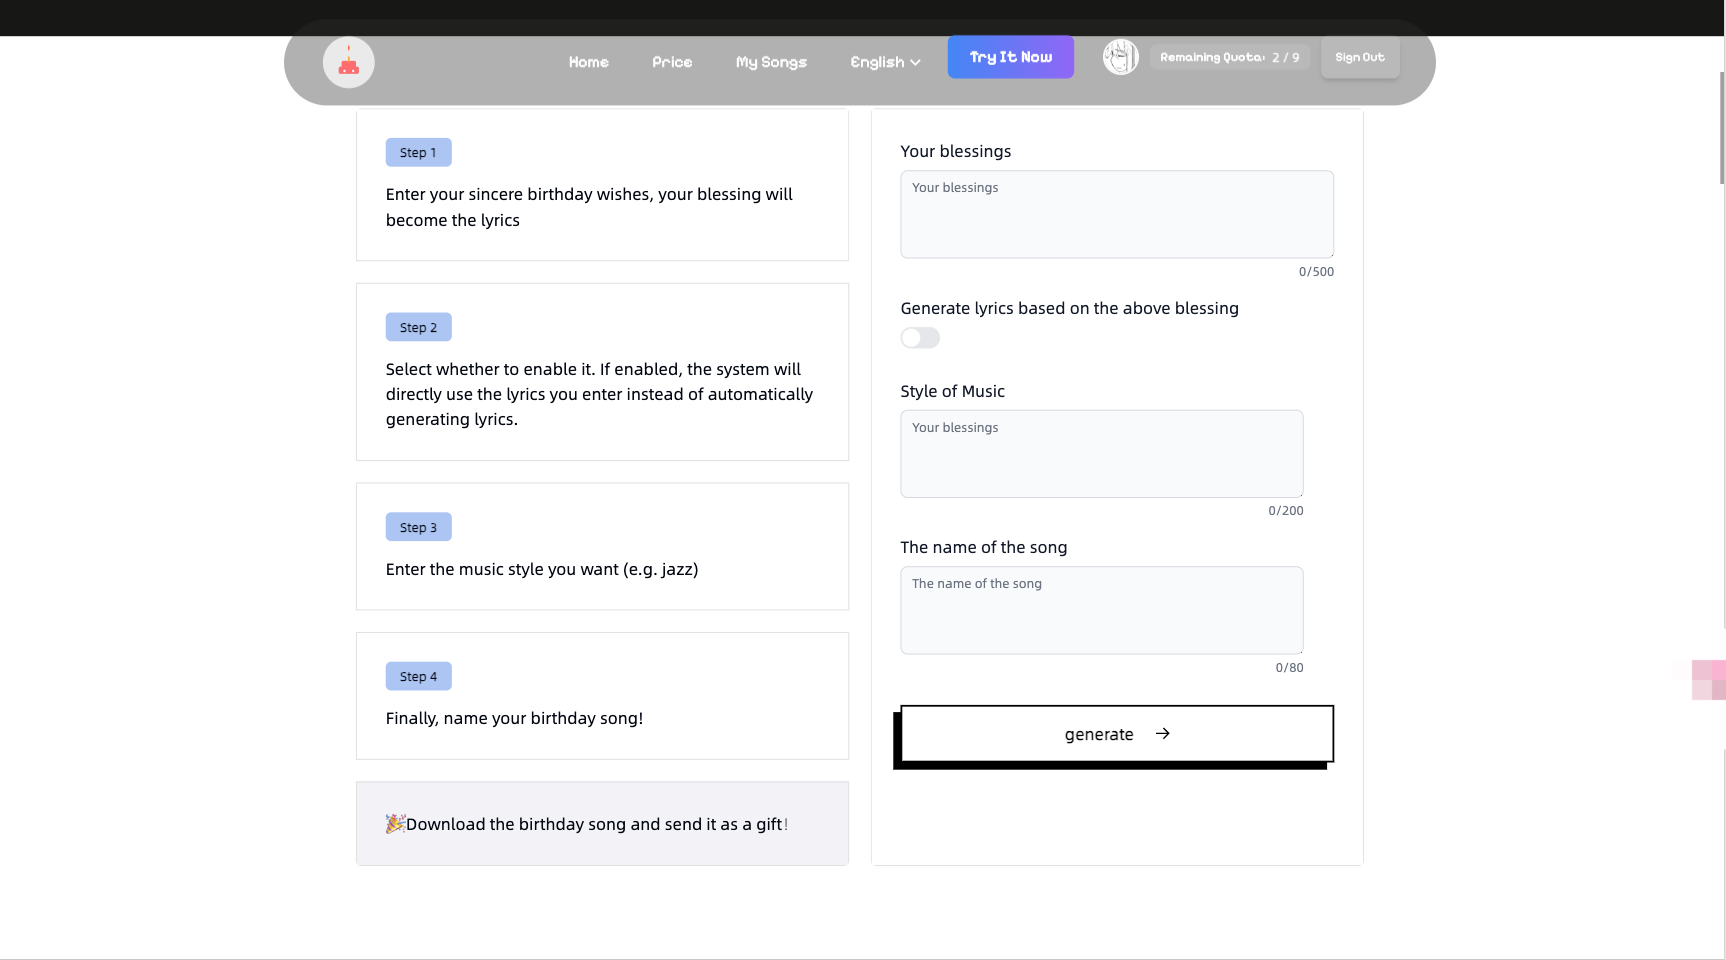The height and width of the screenshot is (960, 1726).
Task: Click the Try It Now button
Action: point(1010,57)
